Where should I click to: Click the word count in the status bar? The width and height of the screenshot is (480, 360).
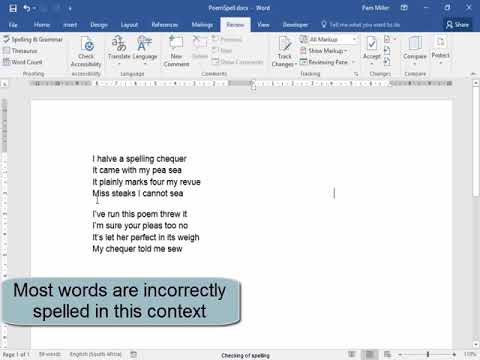[x=50, y=354]
